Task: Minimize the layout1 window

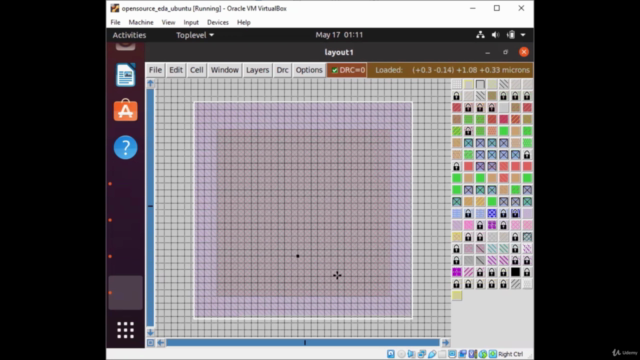Action: tap(487, 52)
